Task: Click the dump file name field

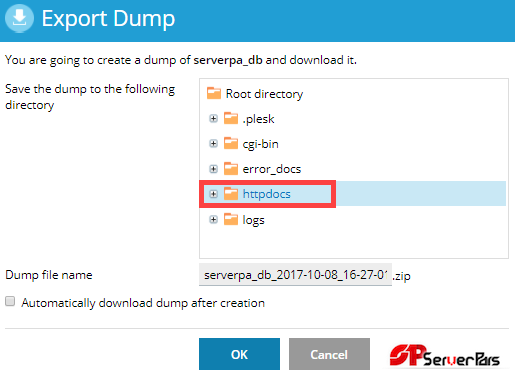Action: tap(295, 275)
